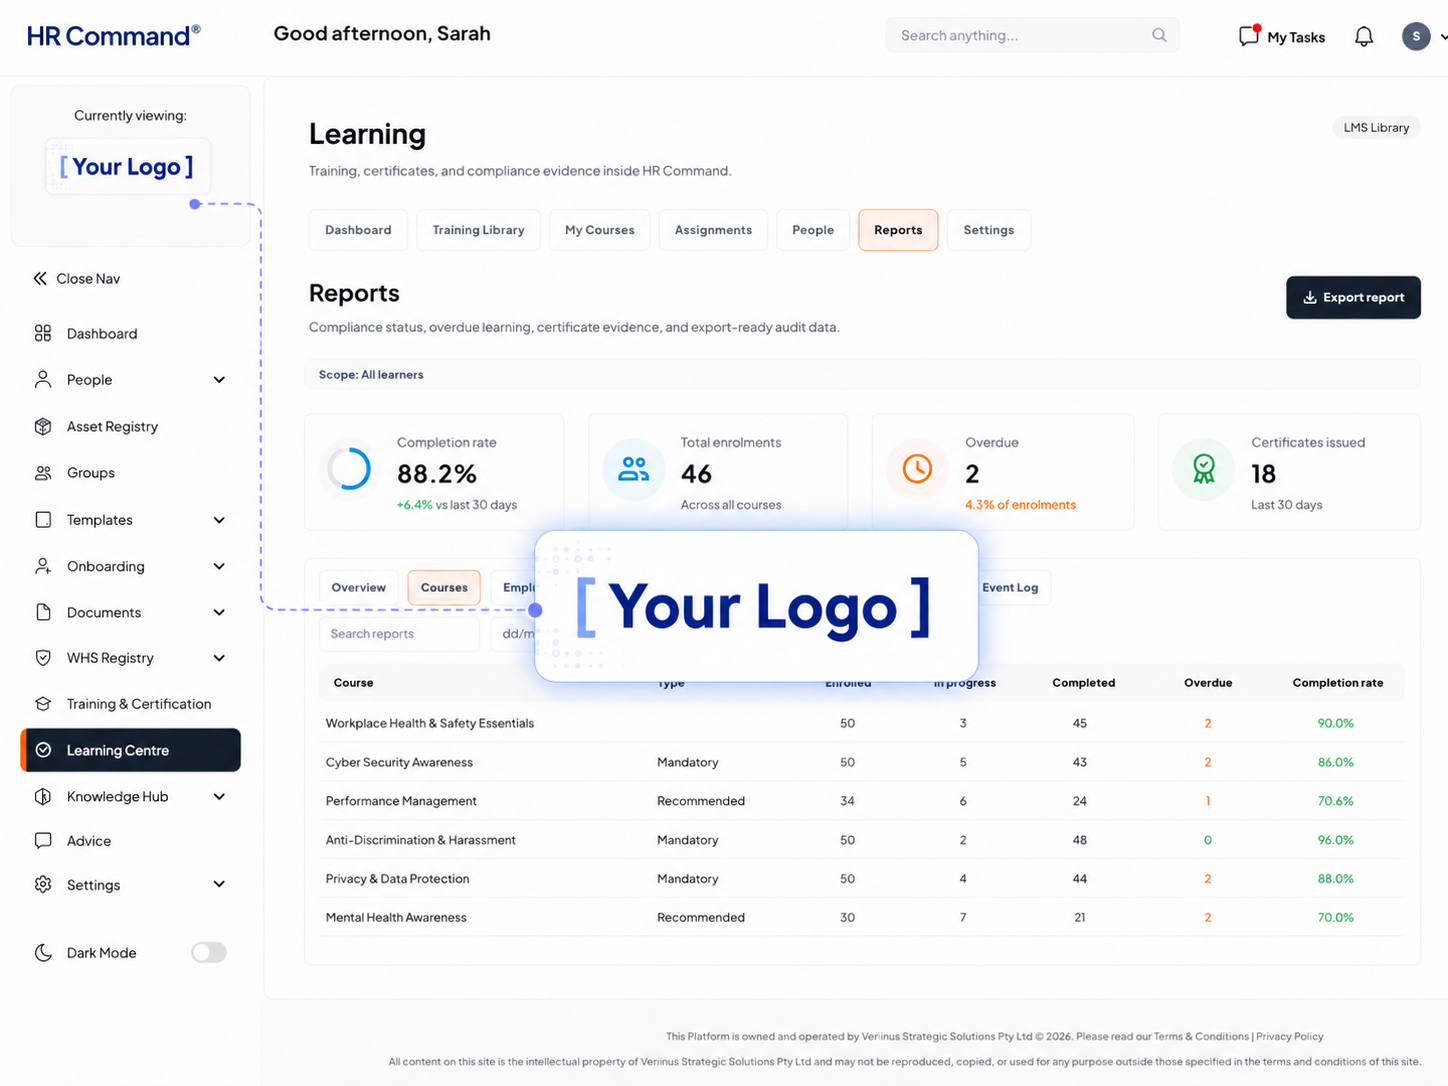1448x1086 pixels.
Task: Toggle the Dark Mode switch
Action: pyautogui.click(x=209, y=953)
